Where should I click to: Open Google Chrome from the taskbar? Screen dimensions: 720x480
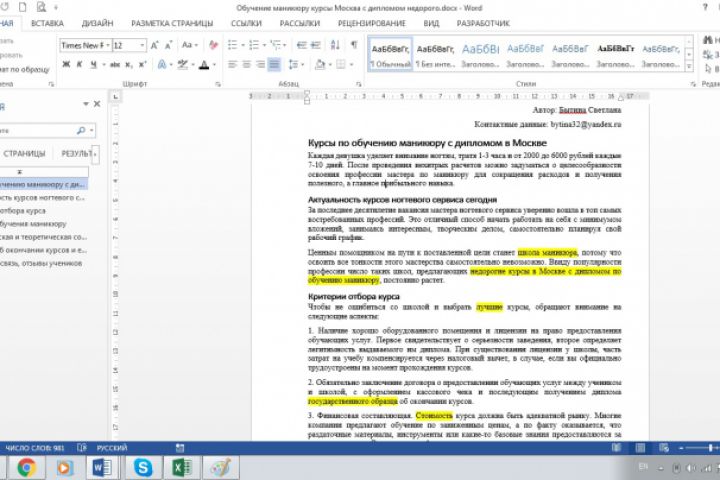click(x=26, y=468)
